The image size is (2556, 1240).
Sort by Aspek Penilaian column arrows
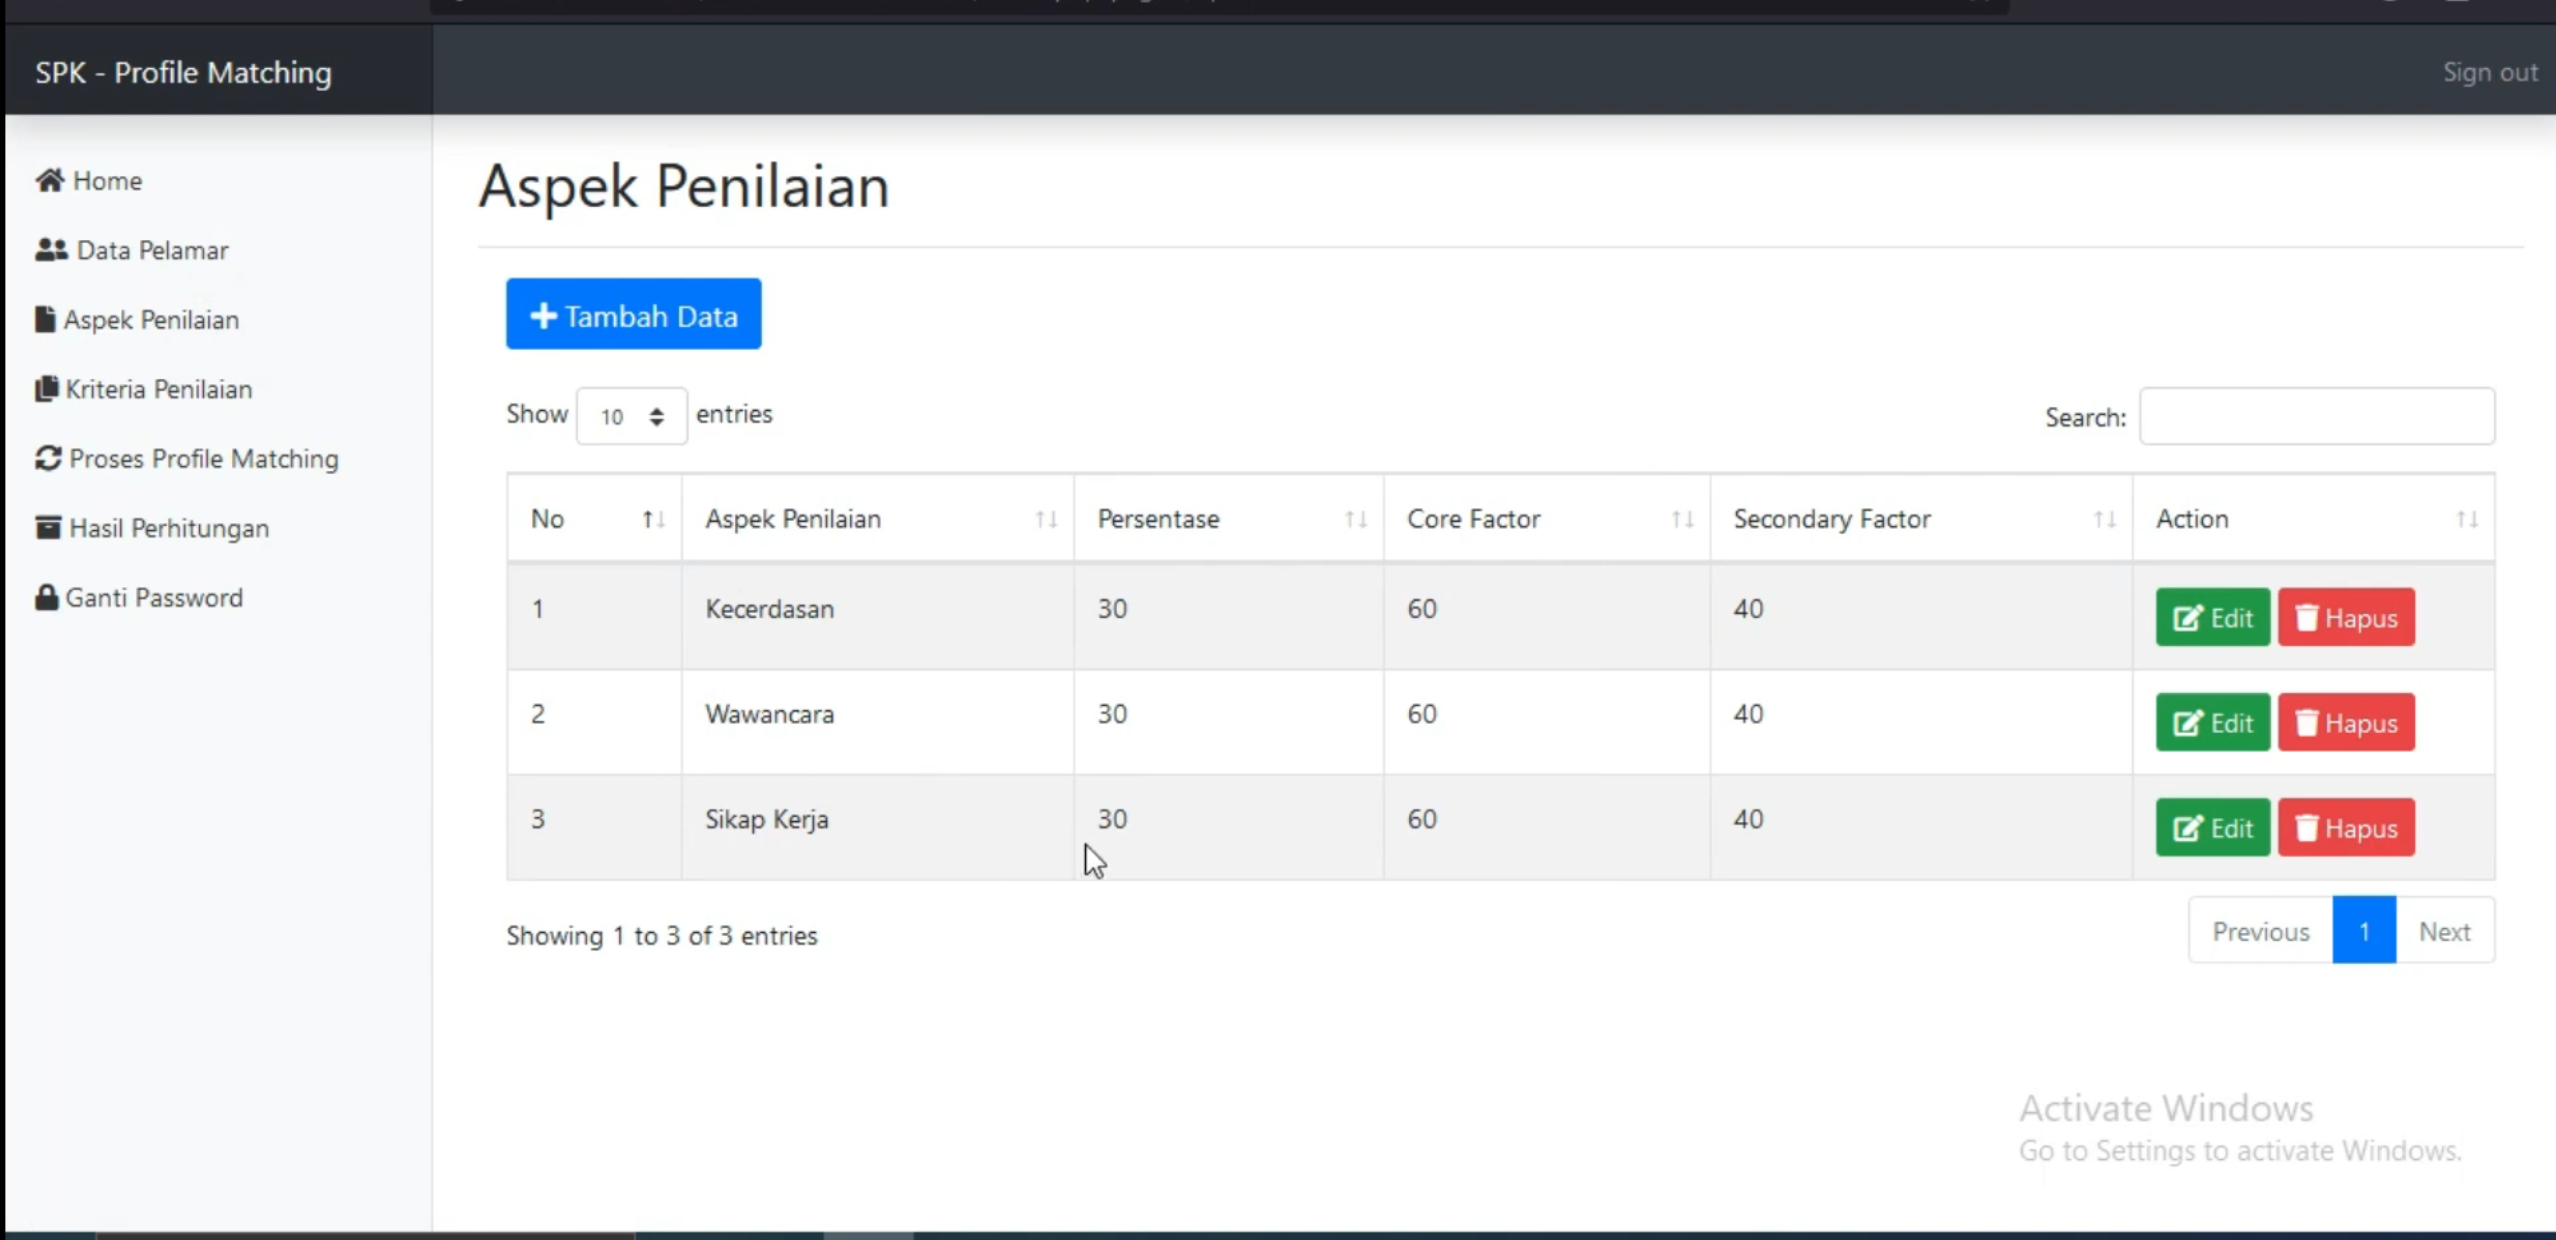click(1046, 519)
